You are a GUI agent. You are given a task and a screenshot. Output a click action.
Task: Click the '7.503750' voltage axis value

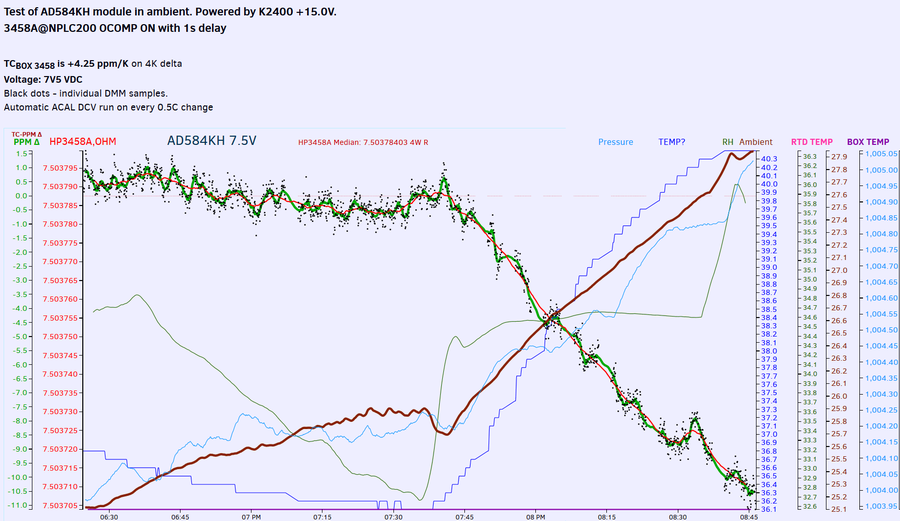pyautogui.click(x=60, y=337)
